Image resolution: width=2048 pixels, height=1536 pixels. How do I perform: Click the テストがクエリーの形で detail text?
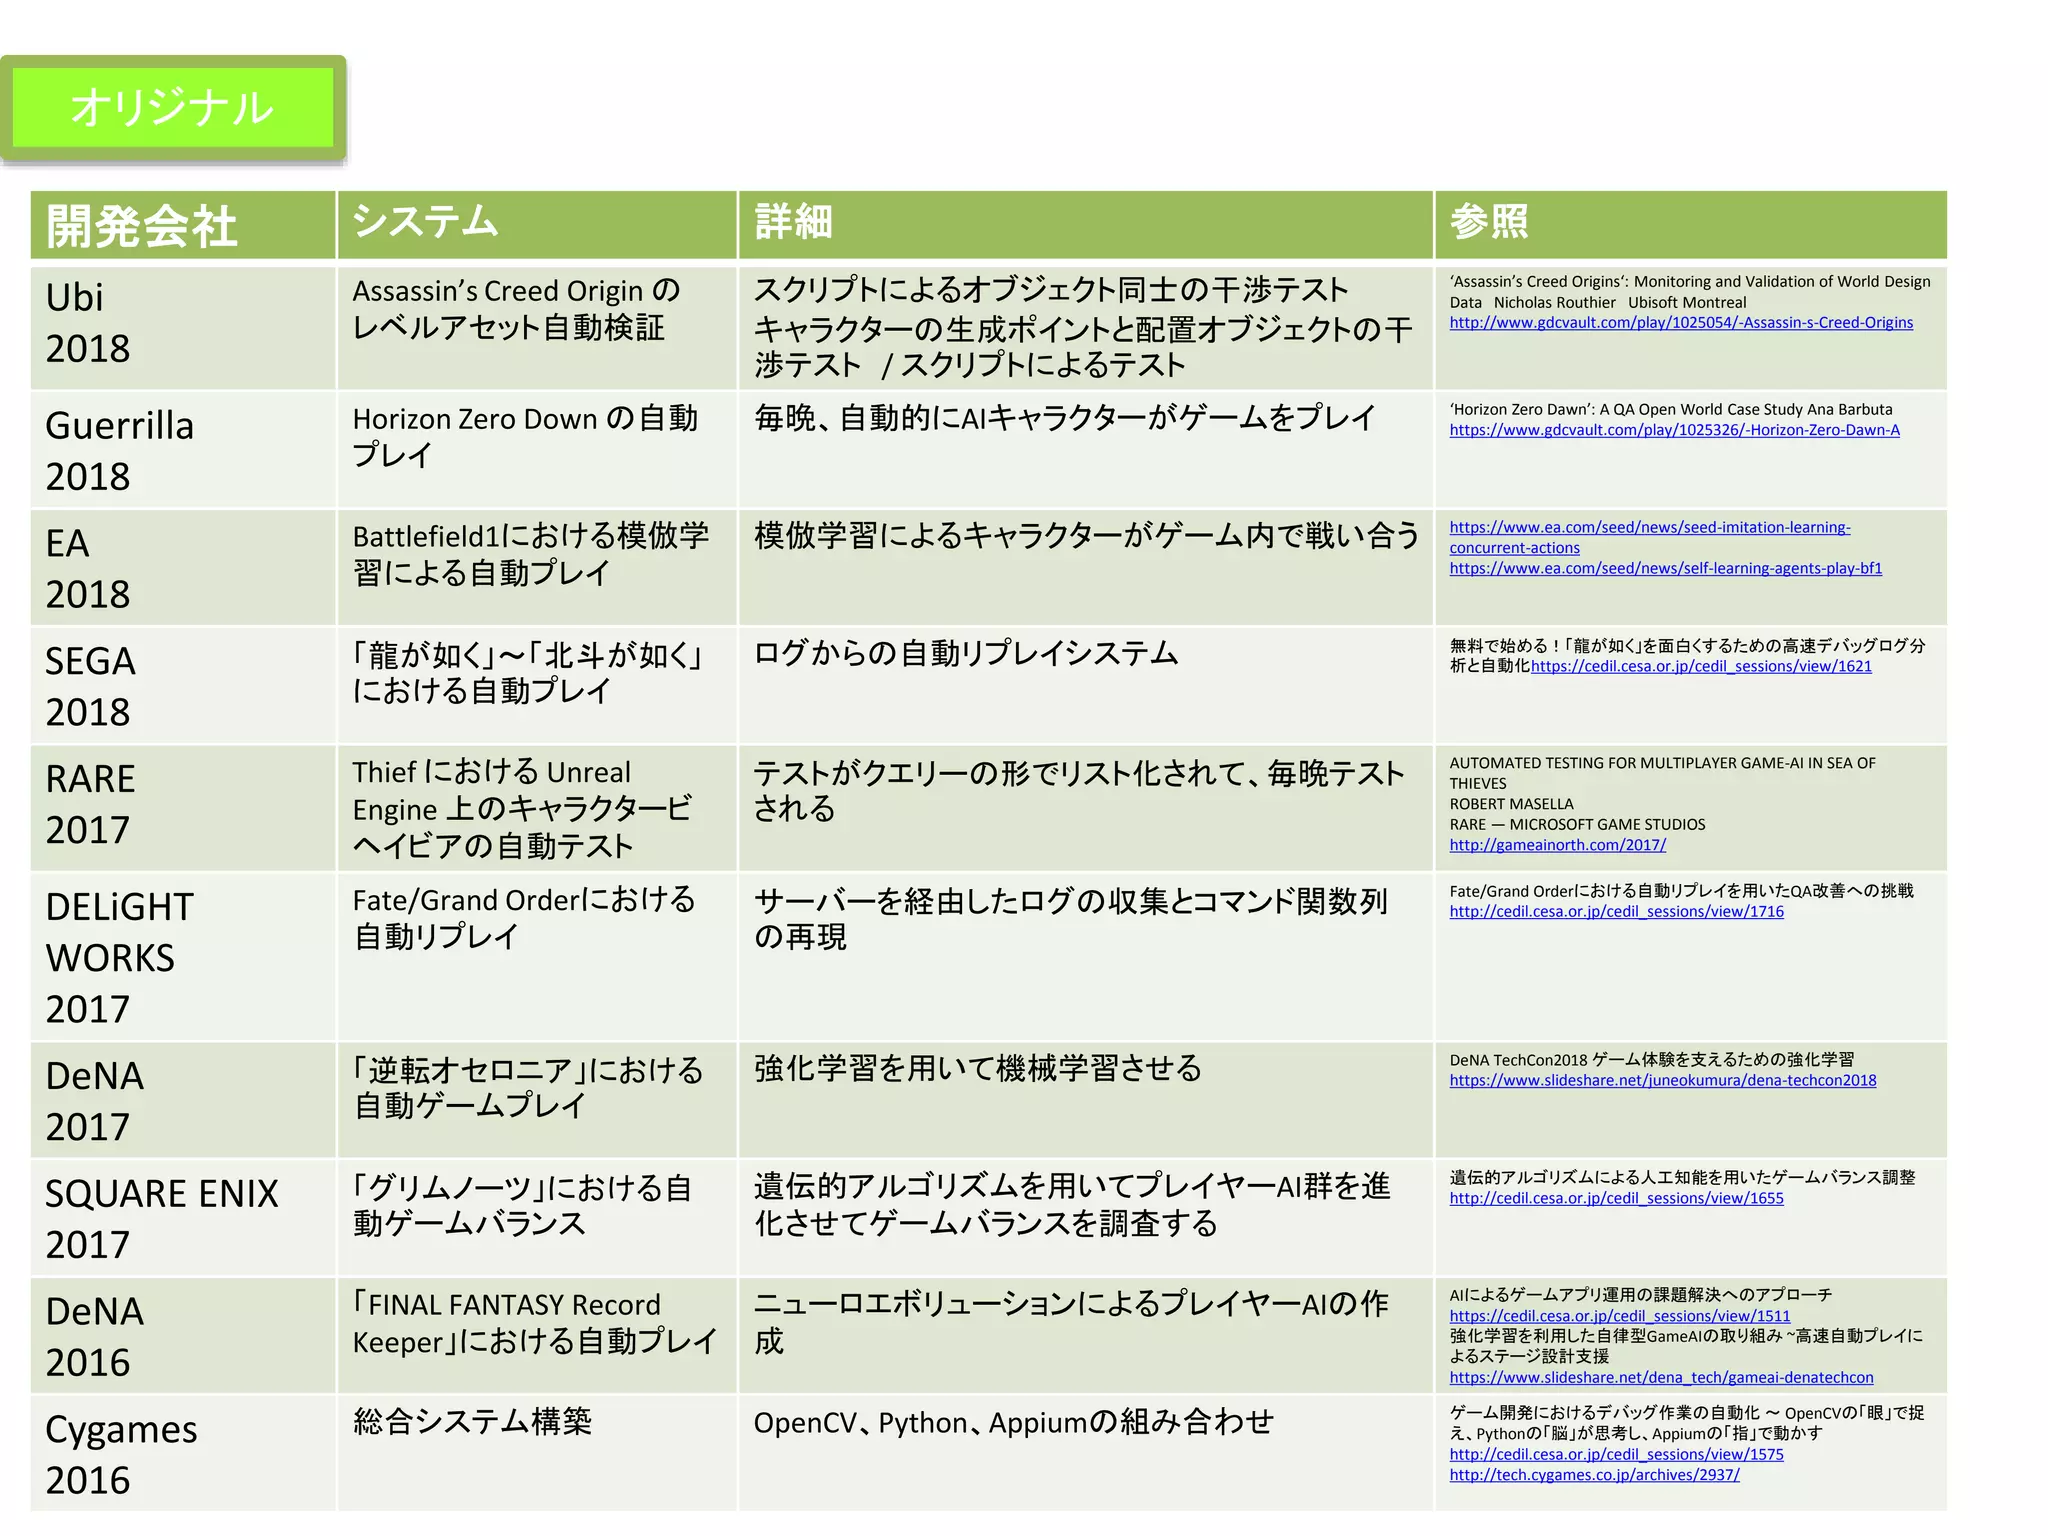(x=1079, y=791)
